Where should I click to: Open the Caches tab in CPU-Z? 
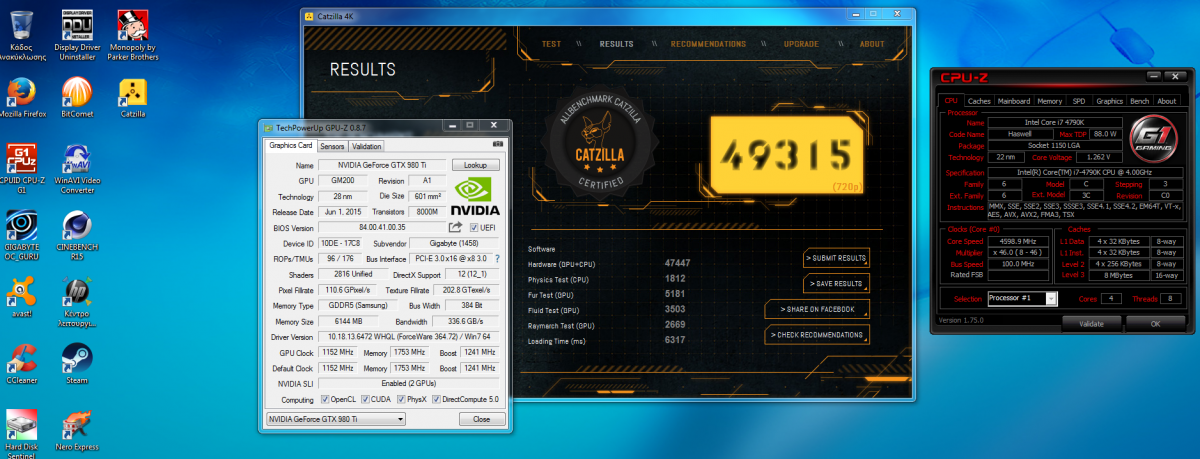(x=979, y=101)
